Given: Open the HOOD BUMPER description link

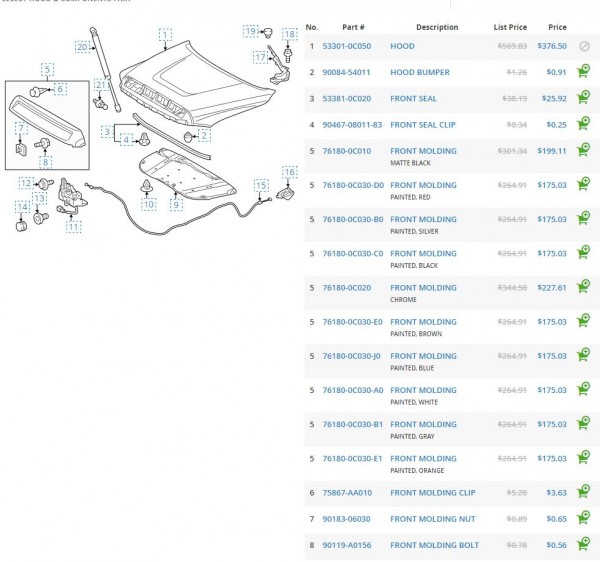Looking at the screenshot, I should (420, 72).
